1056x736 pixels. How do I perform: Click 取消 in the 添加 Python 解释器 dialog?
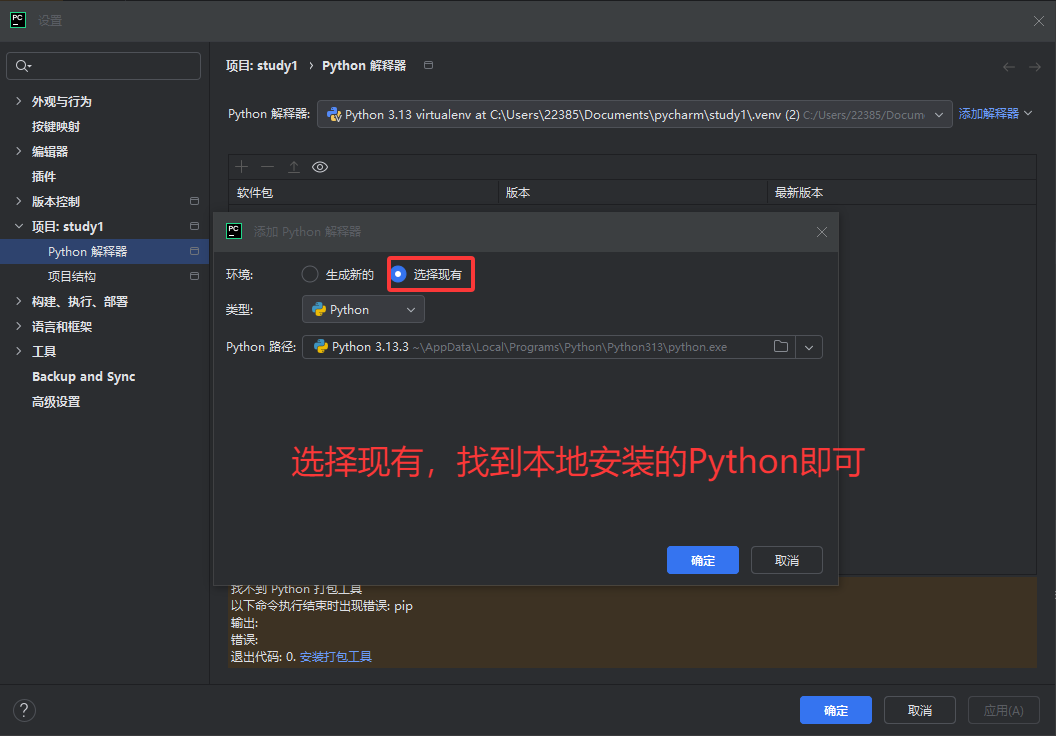pos(787,560)
